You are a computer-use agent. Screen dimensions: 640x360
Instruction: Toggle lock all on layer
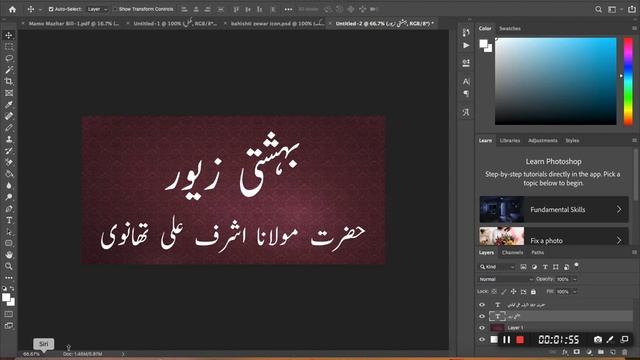(533, 292)
